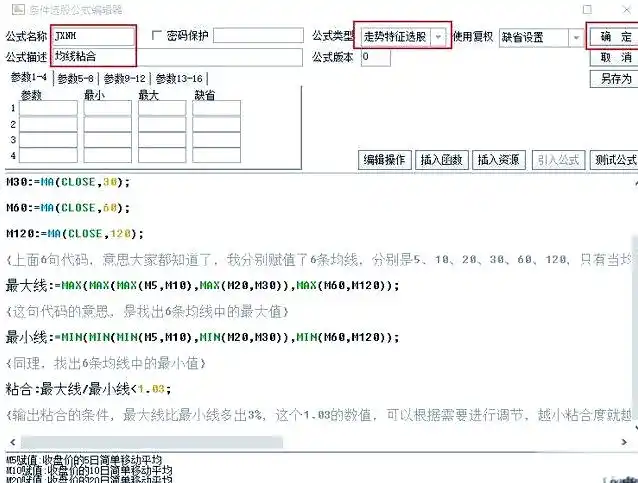638x483 pixels.
Task: Click the comment about finding the maximum value
Action: point(147,312)
